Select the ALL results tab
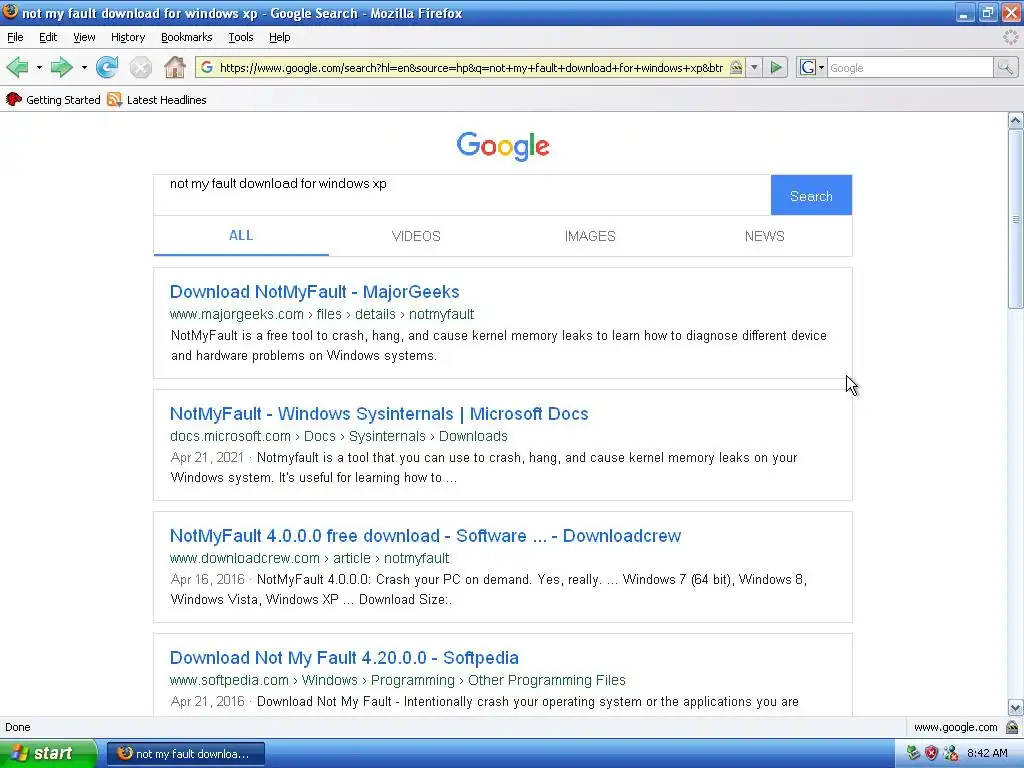Viewport: 1024px width, 768px height. click(x=241, y=236)
